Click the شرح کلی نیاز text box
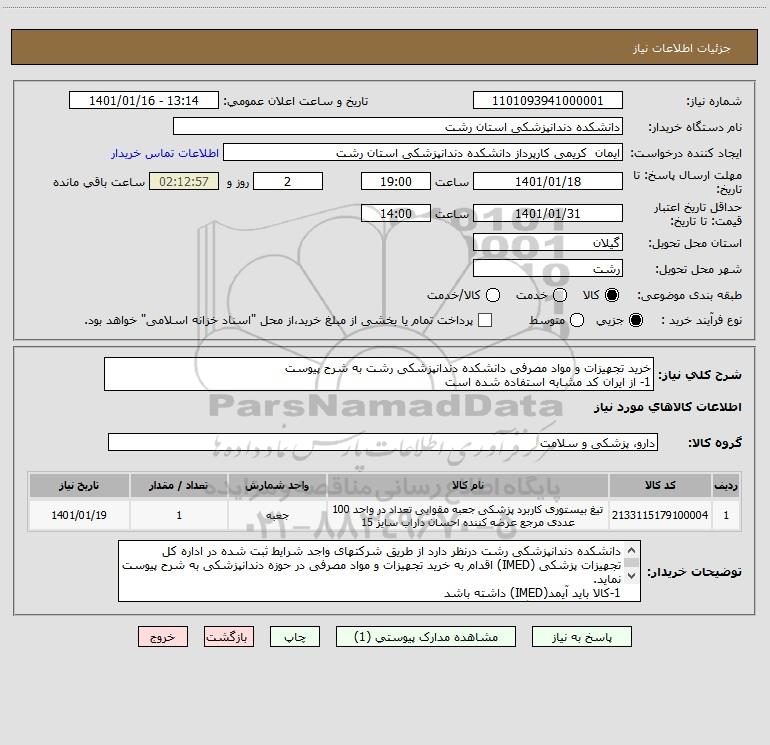The image size is (770, 745). (x=379, y=374)
